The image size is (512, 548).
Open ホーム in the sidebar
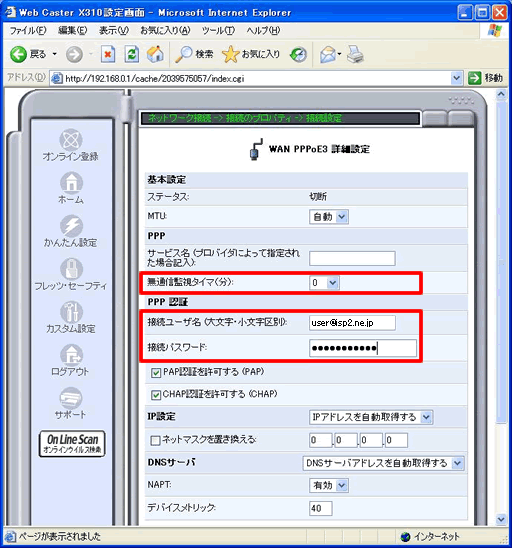[71, 188]
